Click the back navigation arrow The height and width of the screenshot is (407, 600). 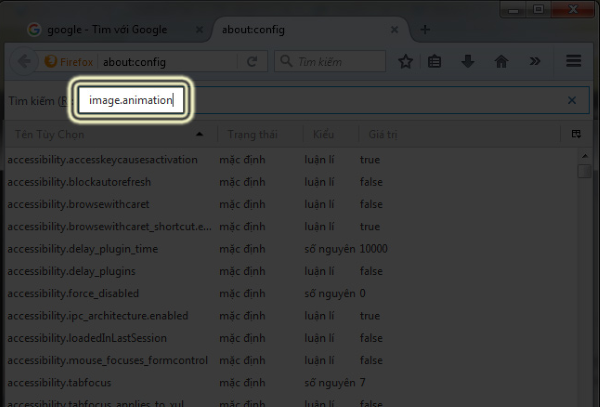pos(24,62)
